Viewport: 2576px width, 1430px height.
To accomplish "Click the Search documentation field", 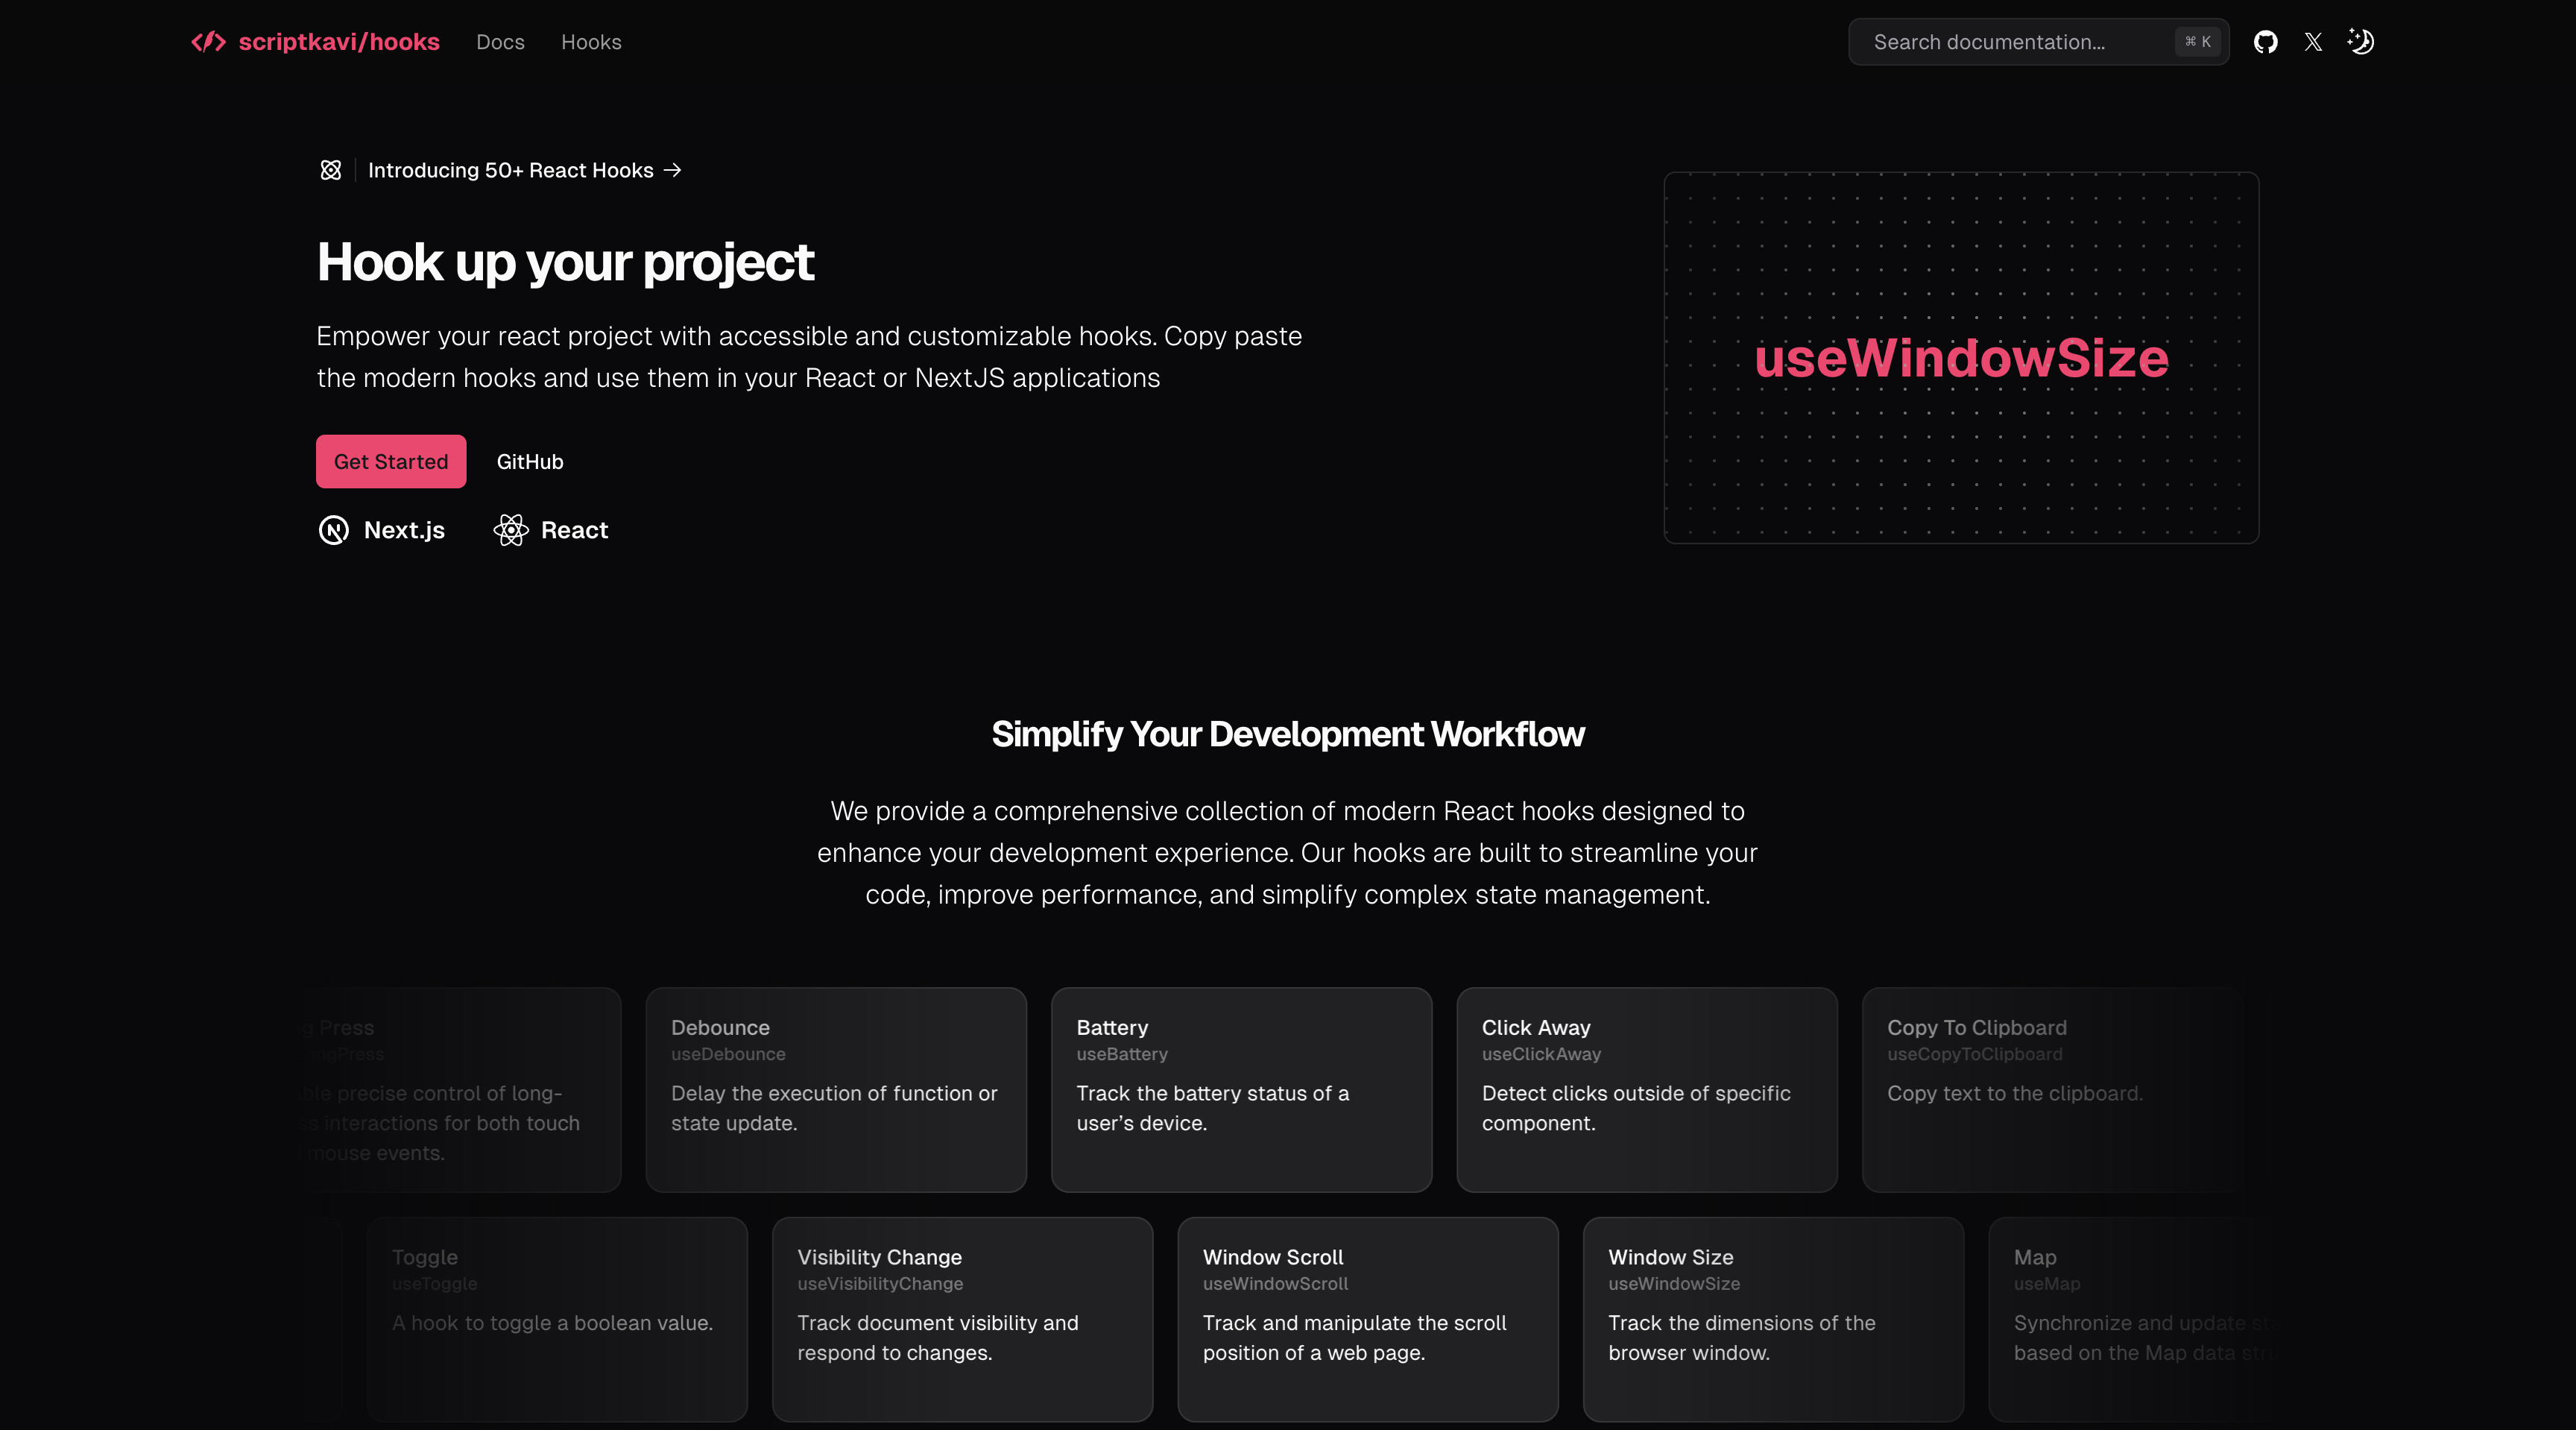I will (2038, 42).
